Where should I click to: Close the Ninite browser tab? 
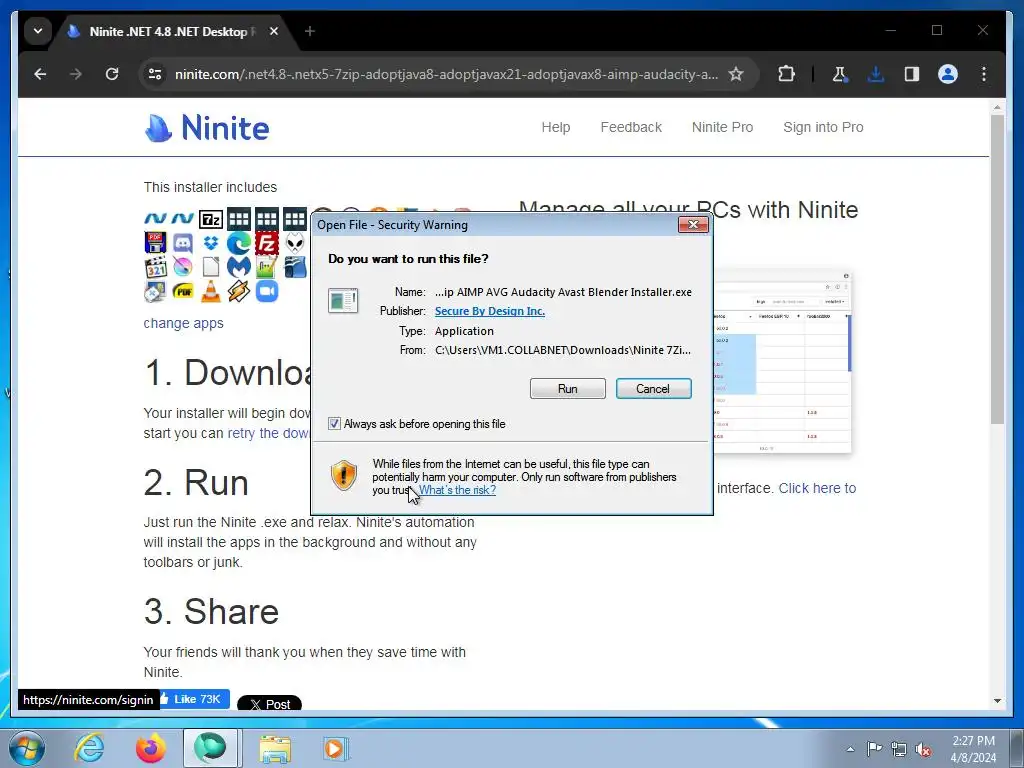click(x=274, y=31)
